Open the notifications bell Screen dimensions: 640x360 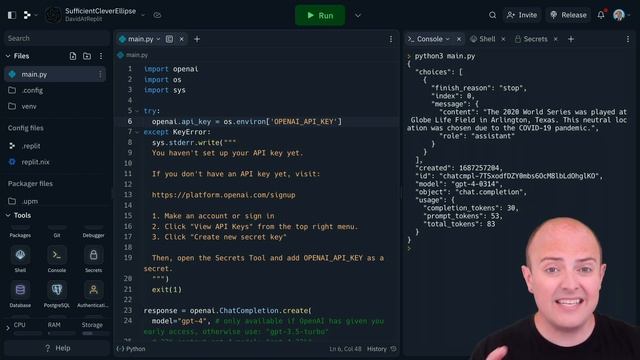click(601, 15)
